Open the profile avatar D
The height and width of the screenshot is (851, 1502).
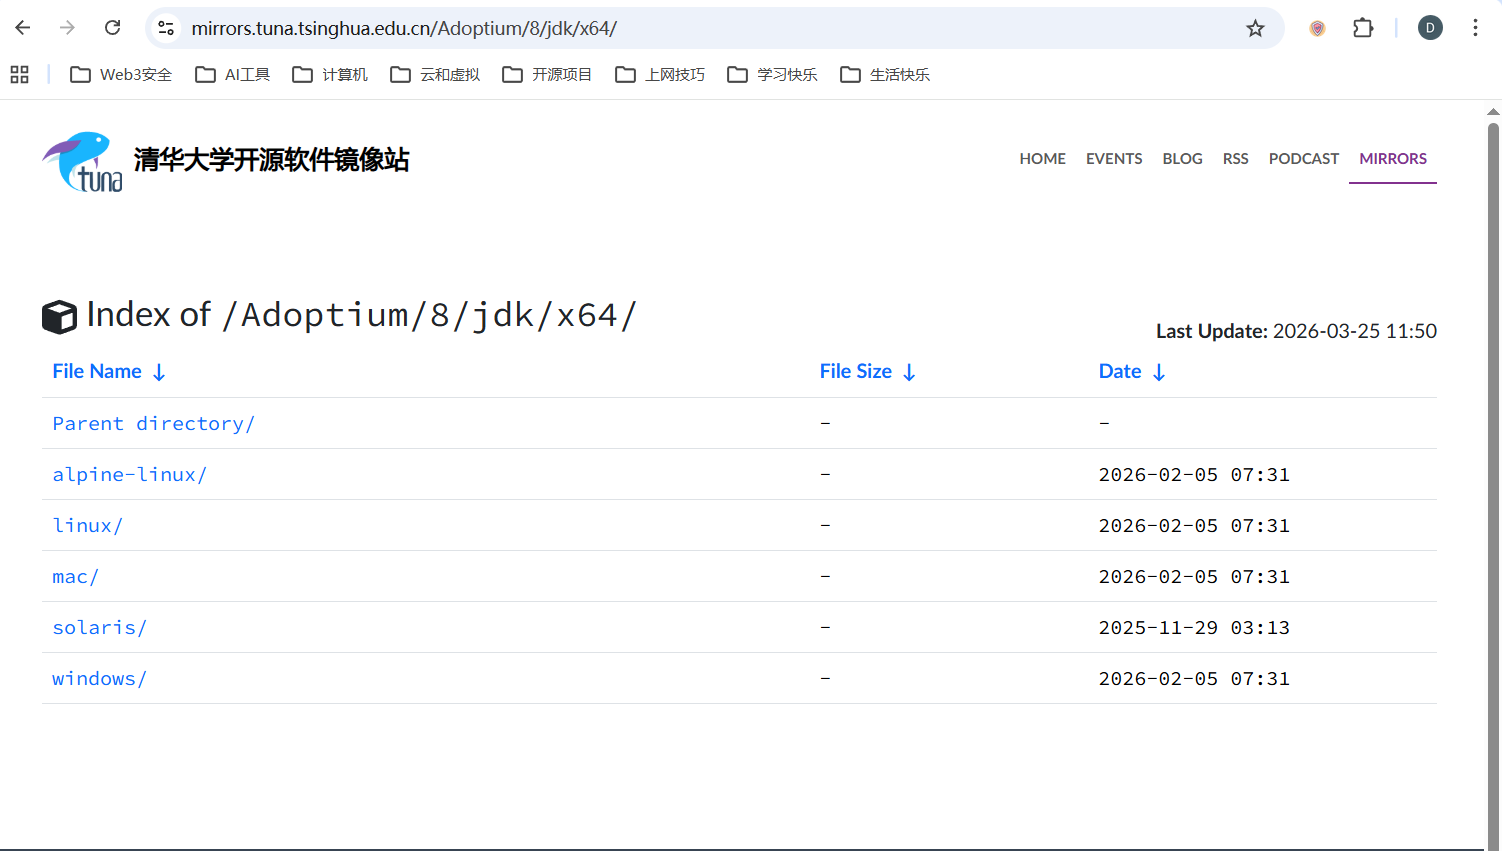pos(1430,28)
